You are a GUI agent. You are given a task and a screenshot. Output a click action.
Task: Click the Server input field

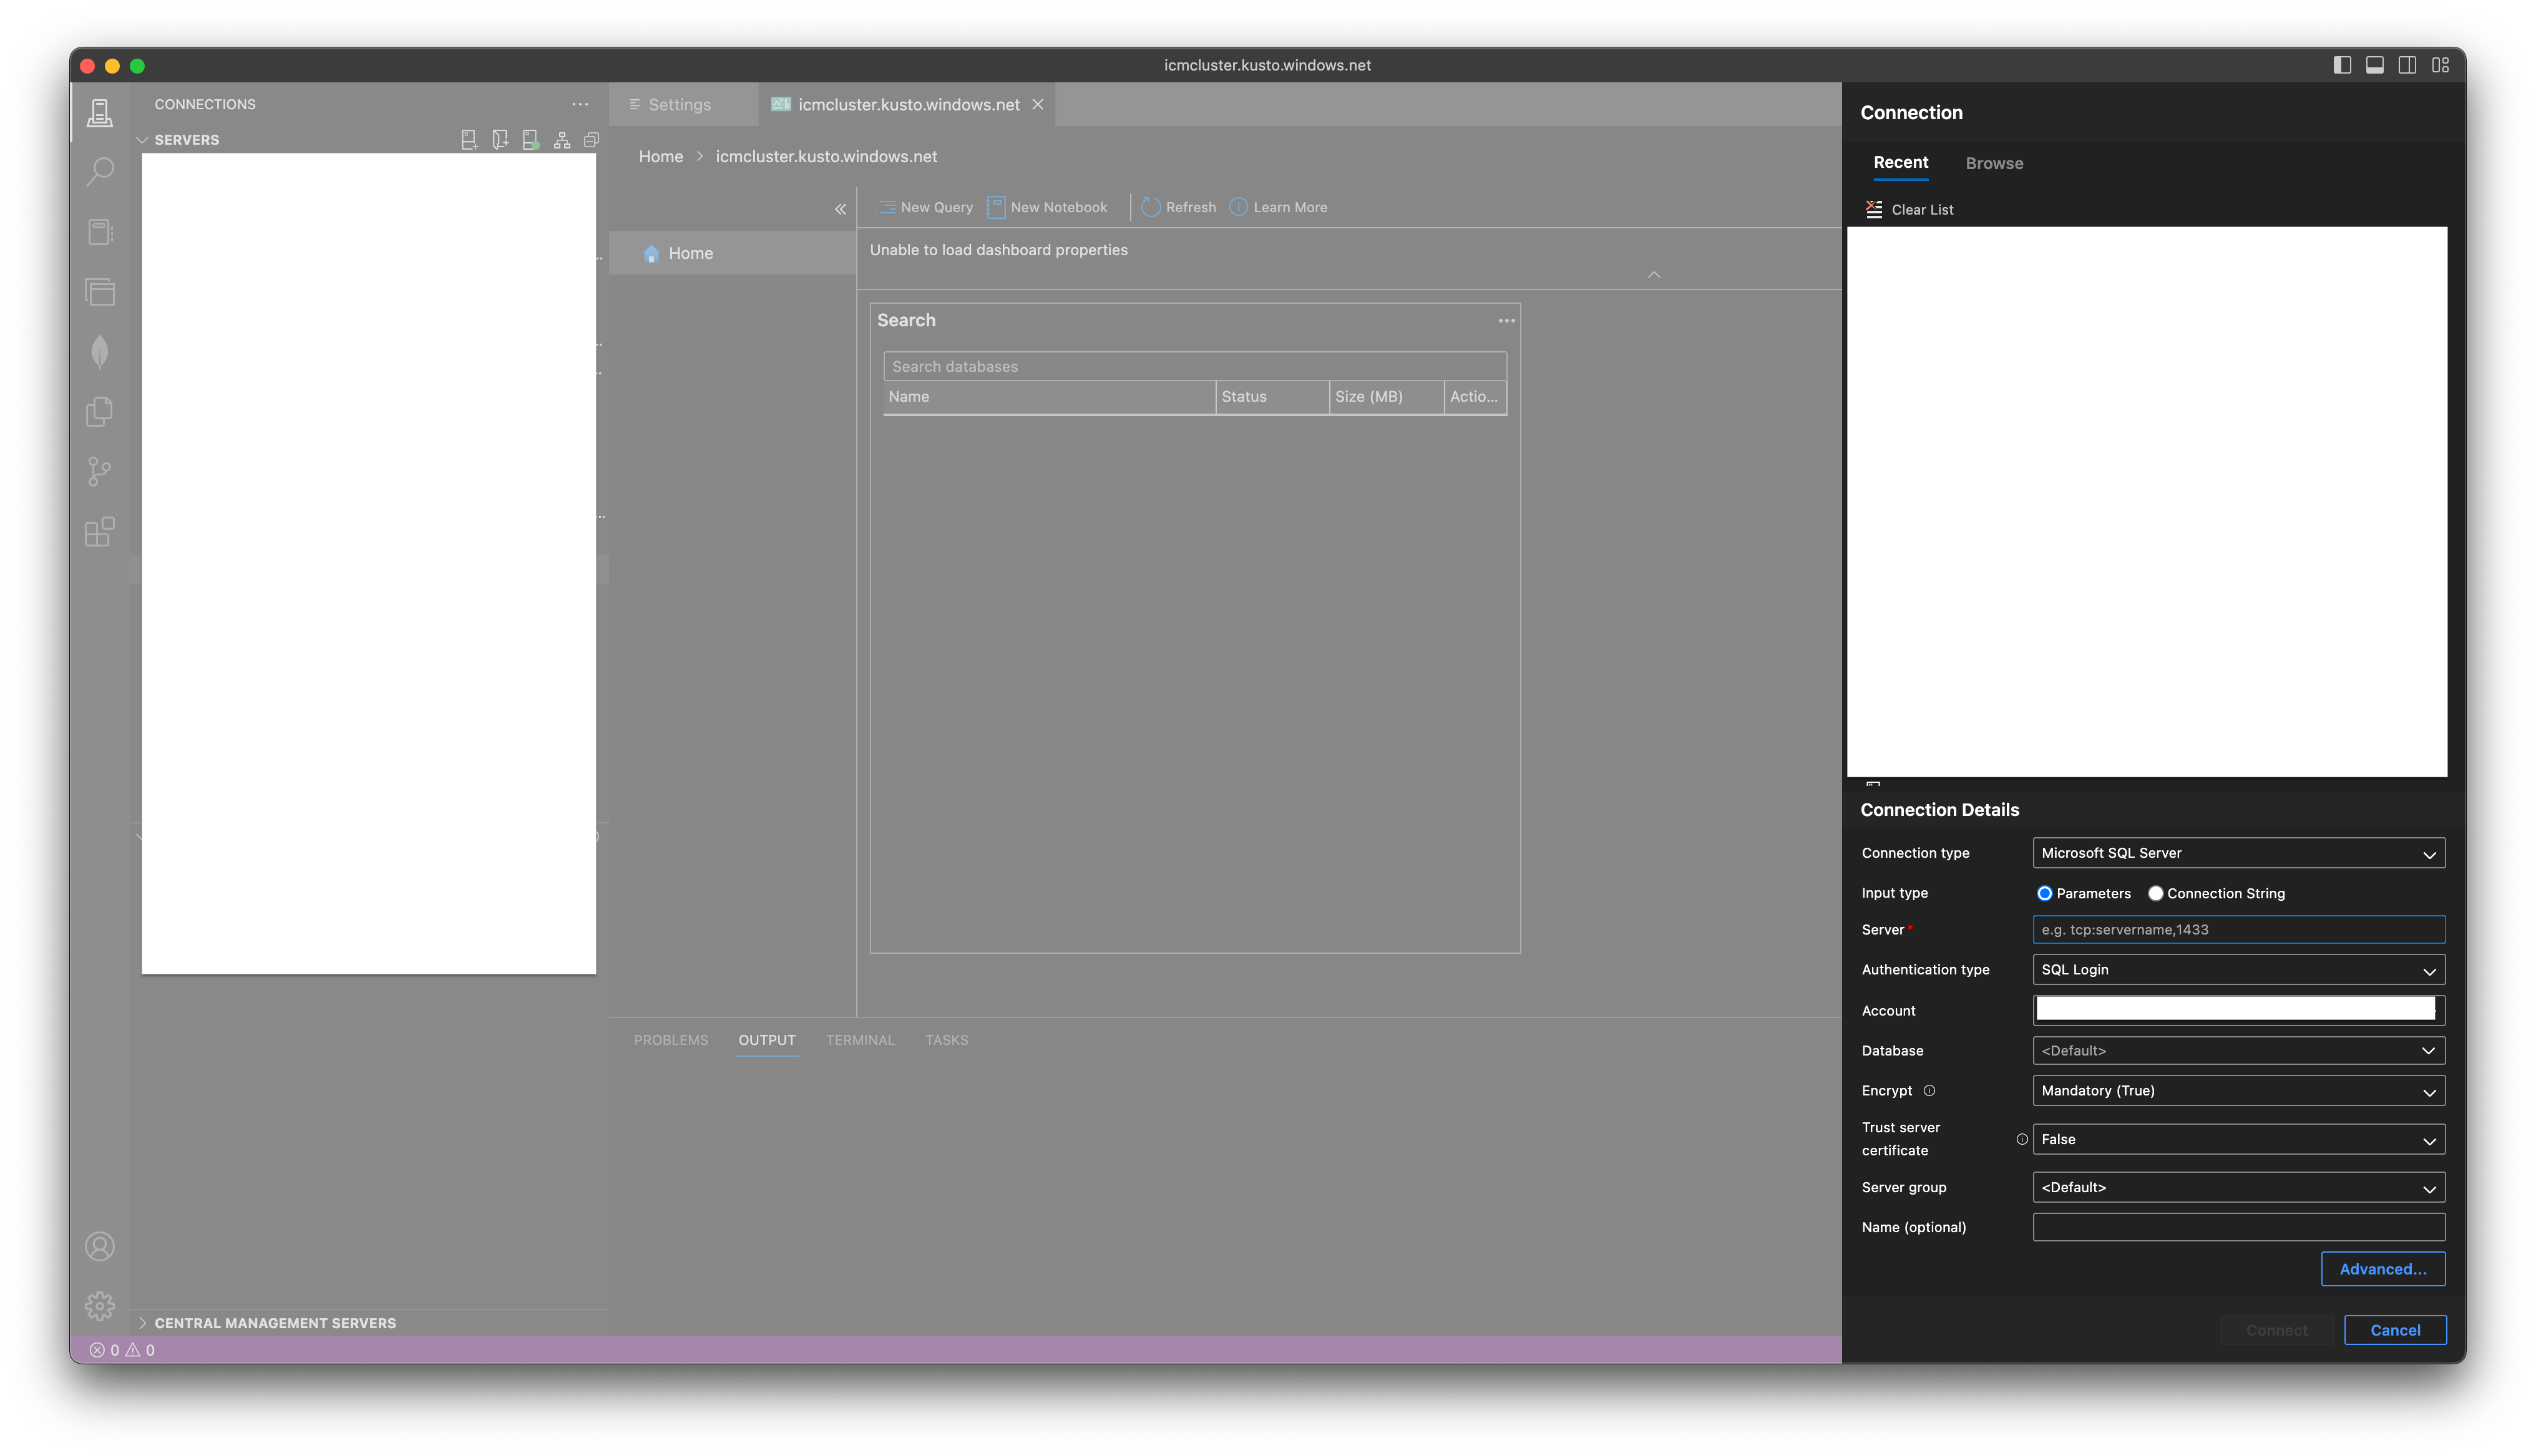click(2237, 929)
